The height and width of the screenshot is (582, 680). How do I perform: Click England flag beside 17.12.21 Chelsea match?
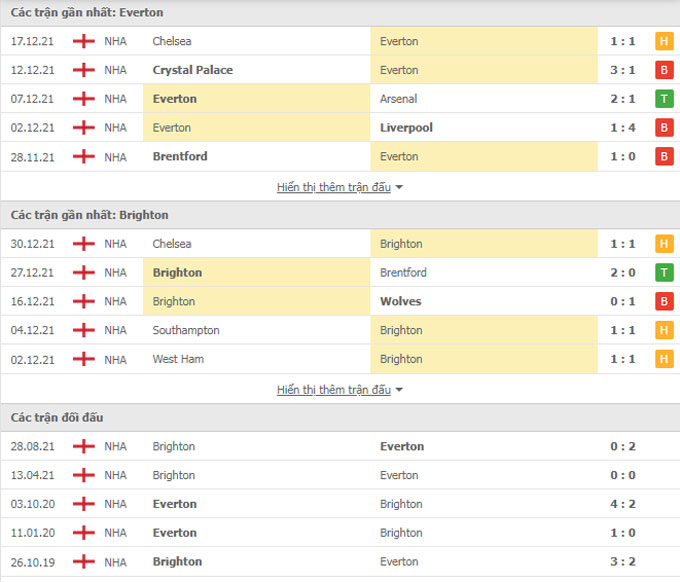coord(84,41)
